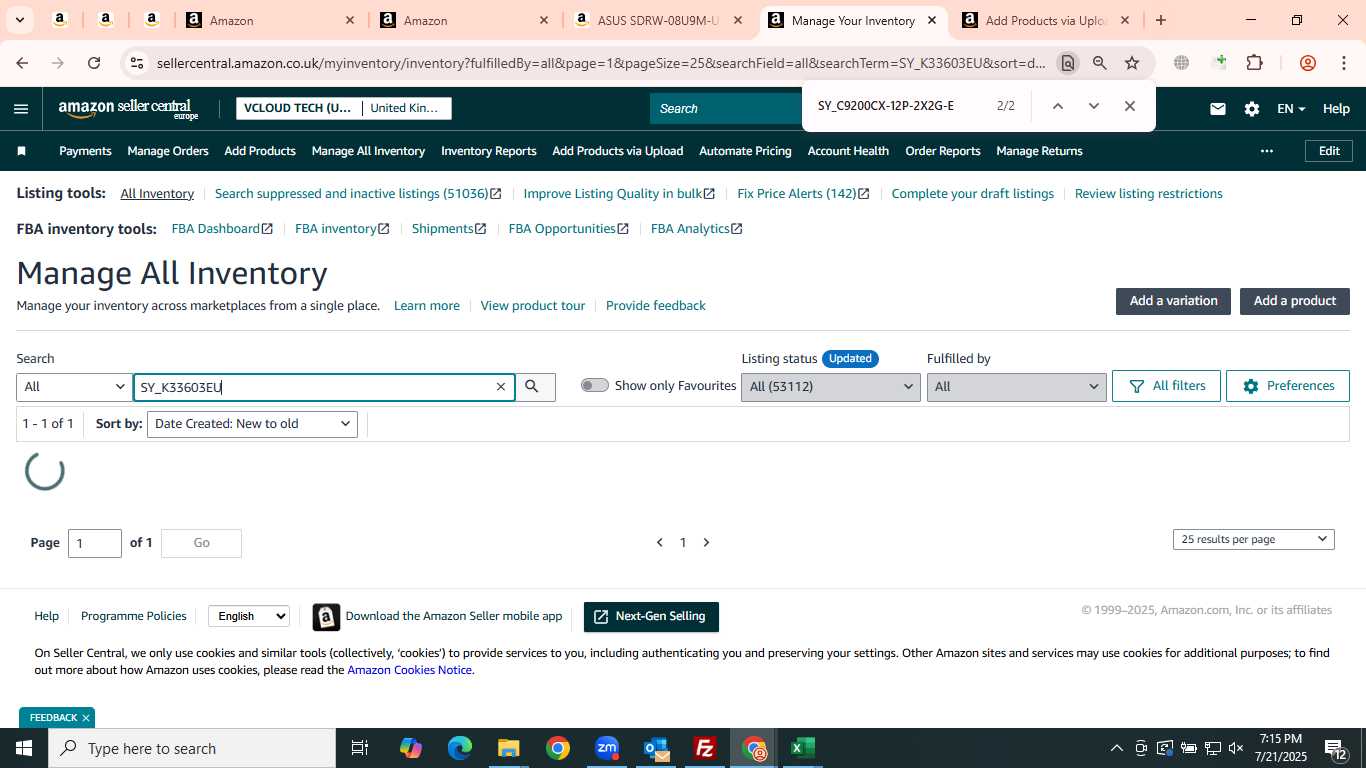Open Chrome extensions puzzle icon

(1254, 63)
